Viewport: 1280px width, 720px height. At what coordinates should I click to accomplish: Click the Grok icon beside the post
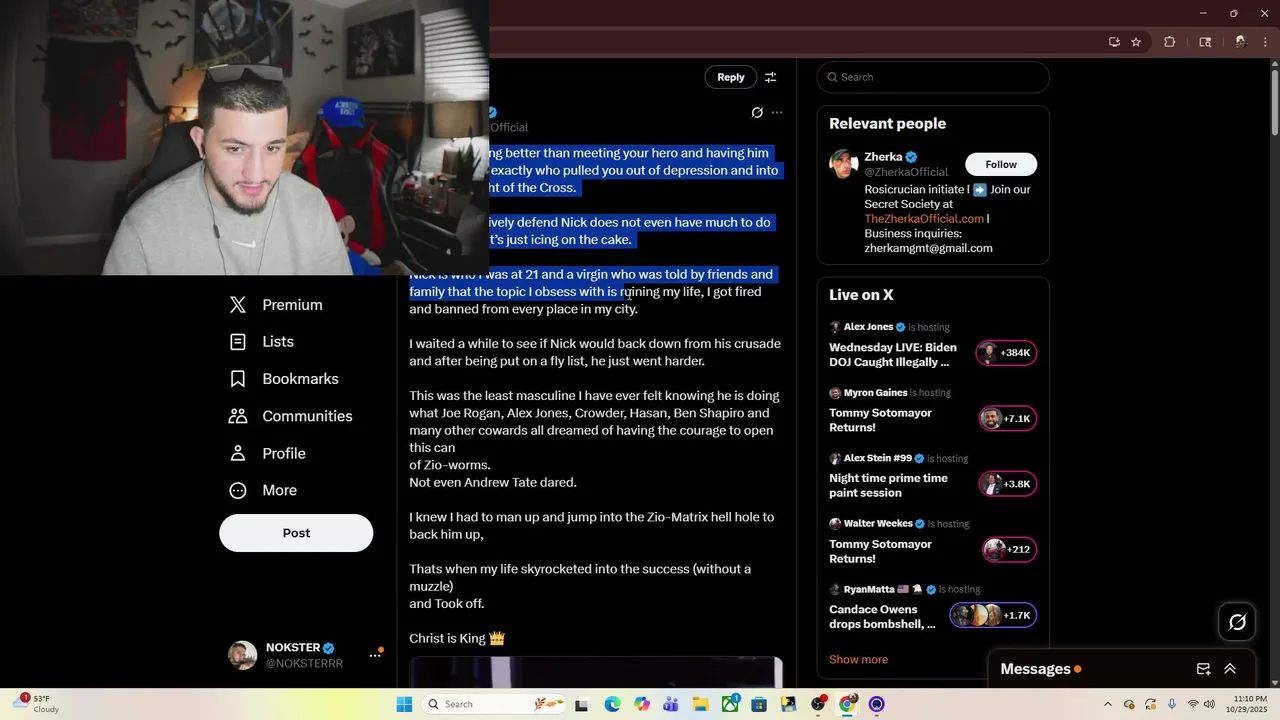pyautogui.click(x=757, y=113)
